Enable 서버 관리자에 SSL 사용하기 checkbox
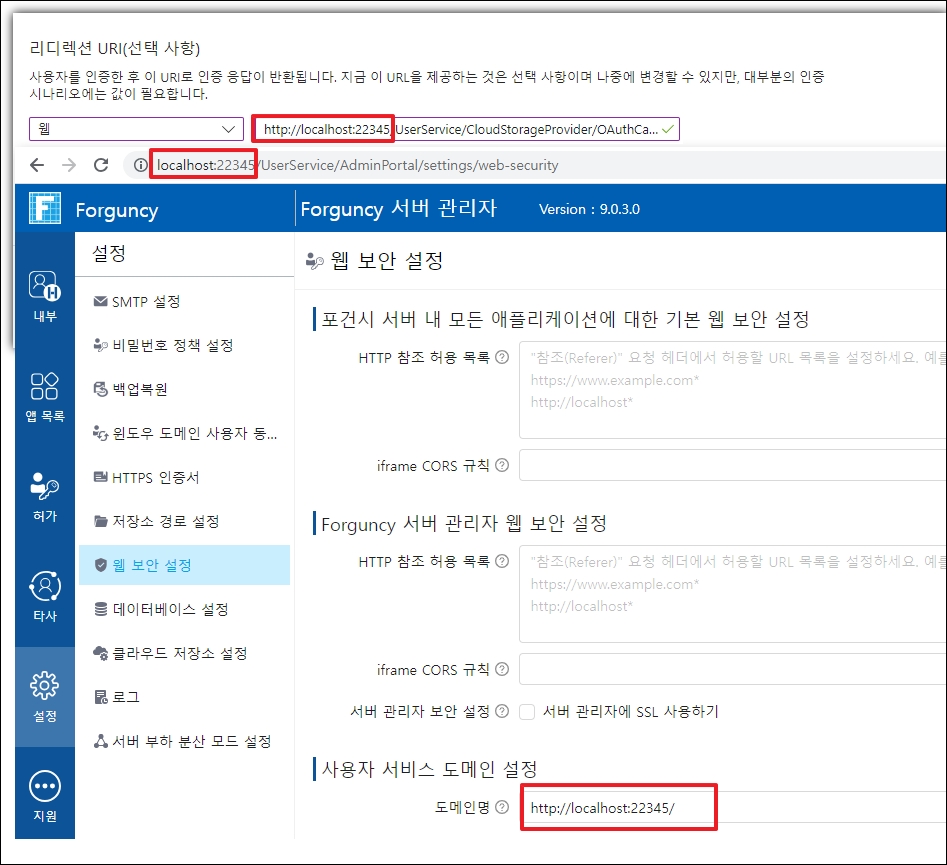Viewport: 947px width, 865px height. tap(527, 712)
